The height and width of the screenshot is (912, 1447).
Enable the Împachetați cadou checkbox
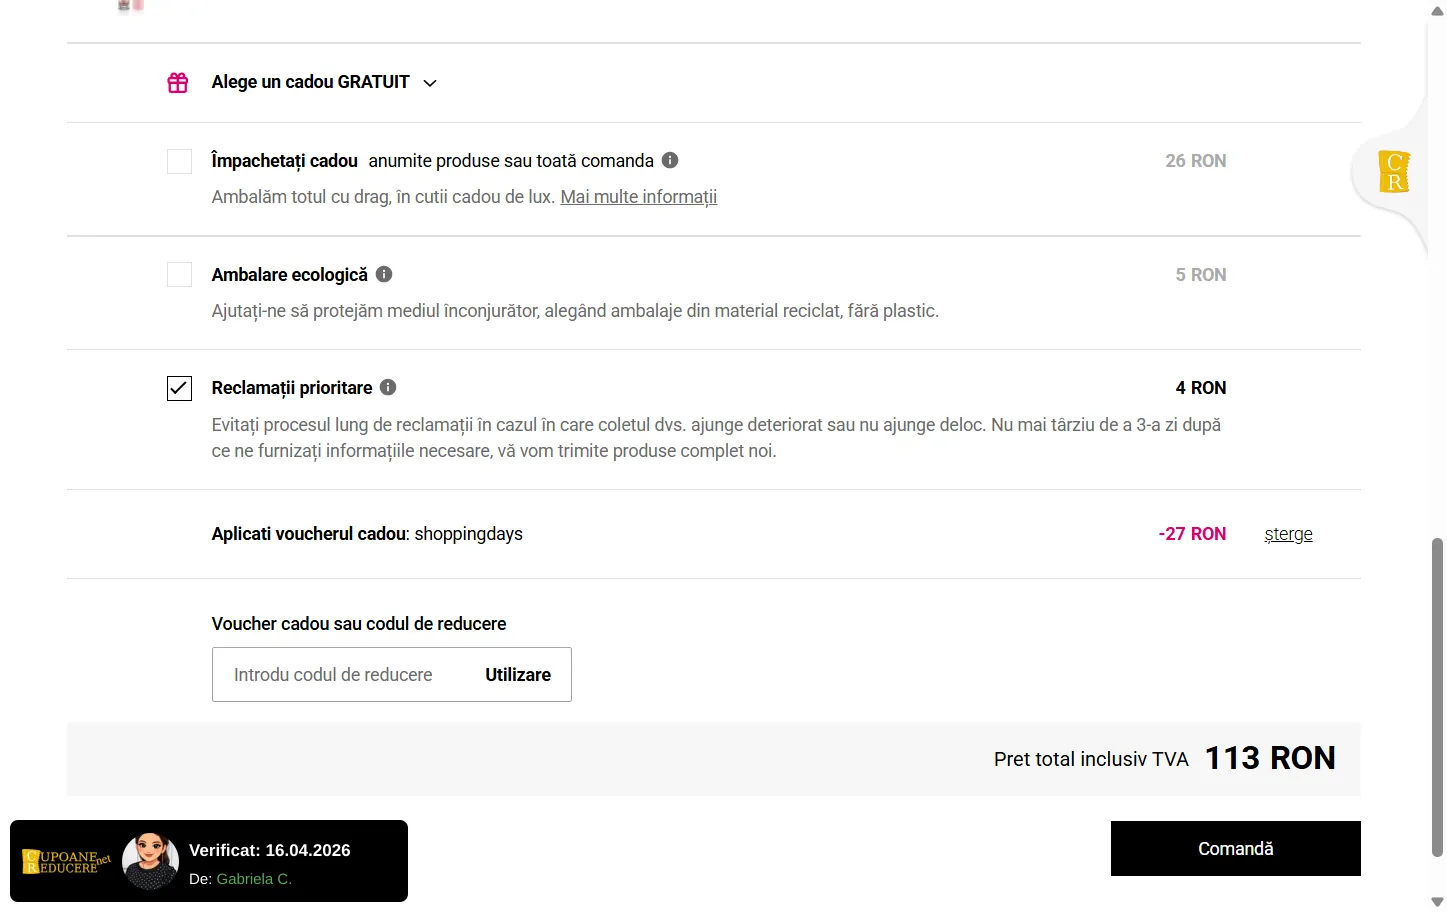pyautogui.click(x=179, y=161)
